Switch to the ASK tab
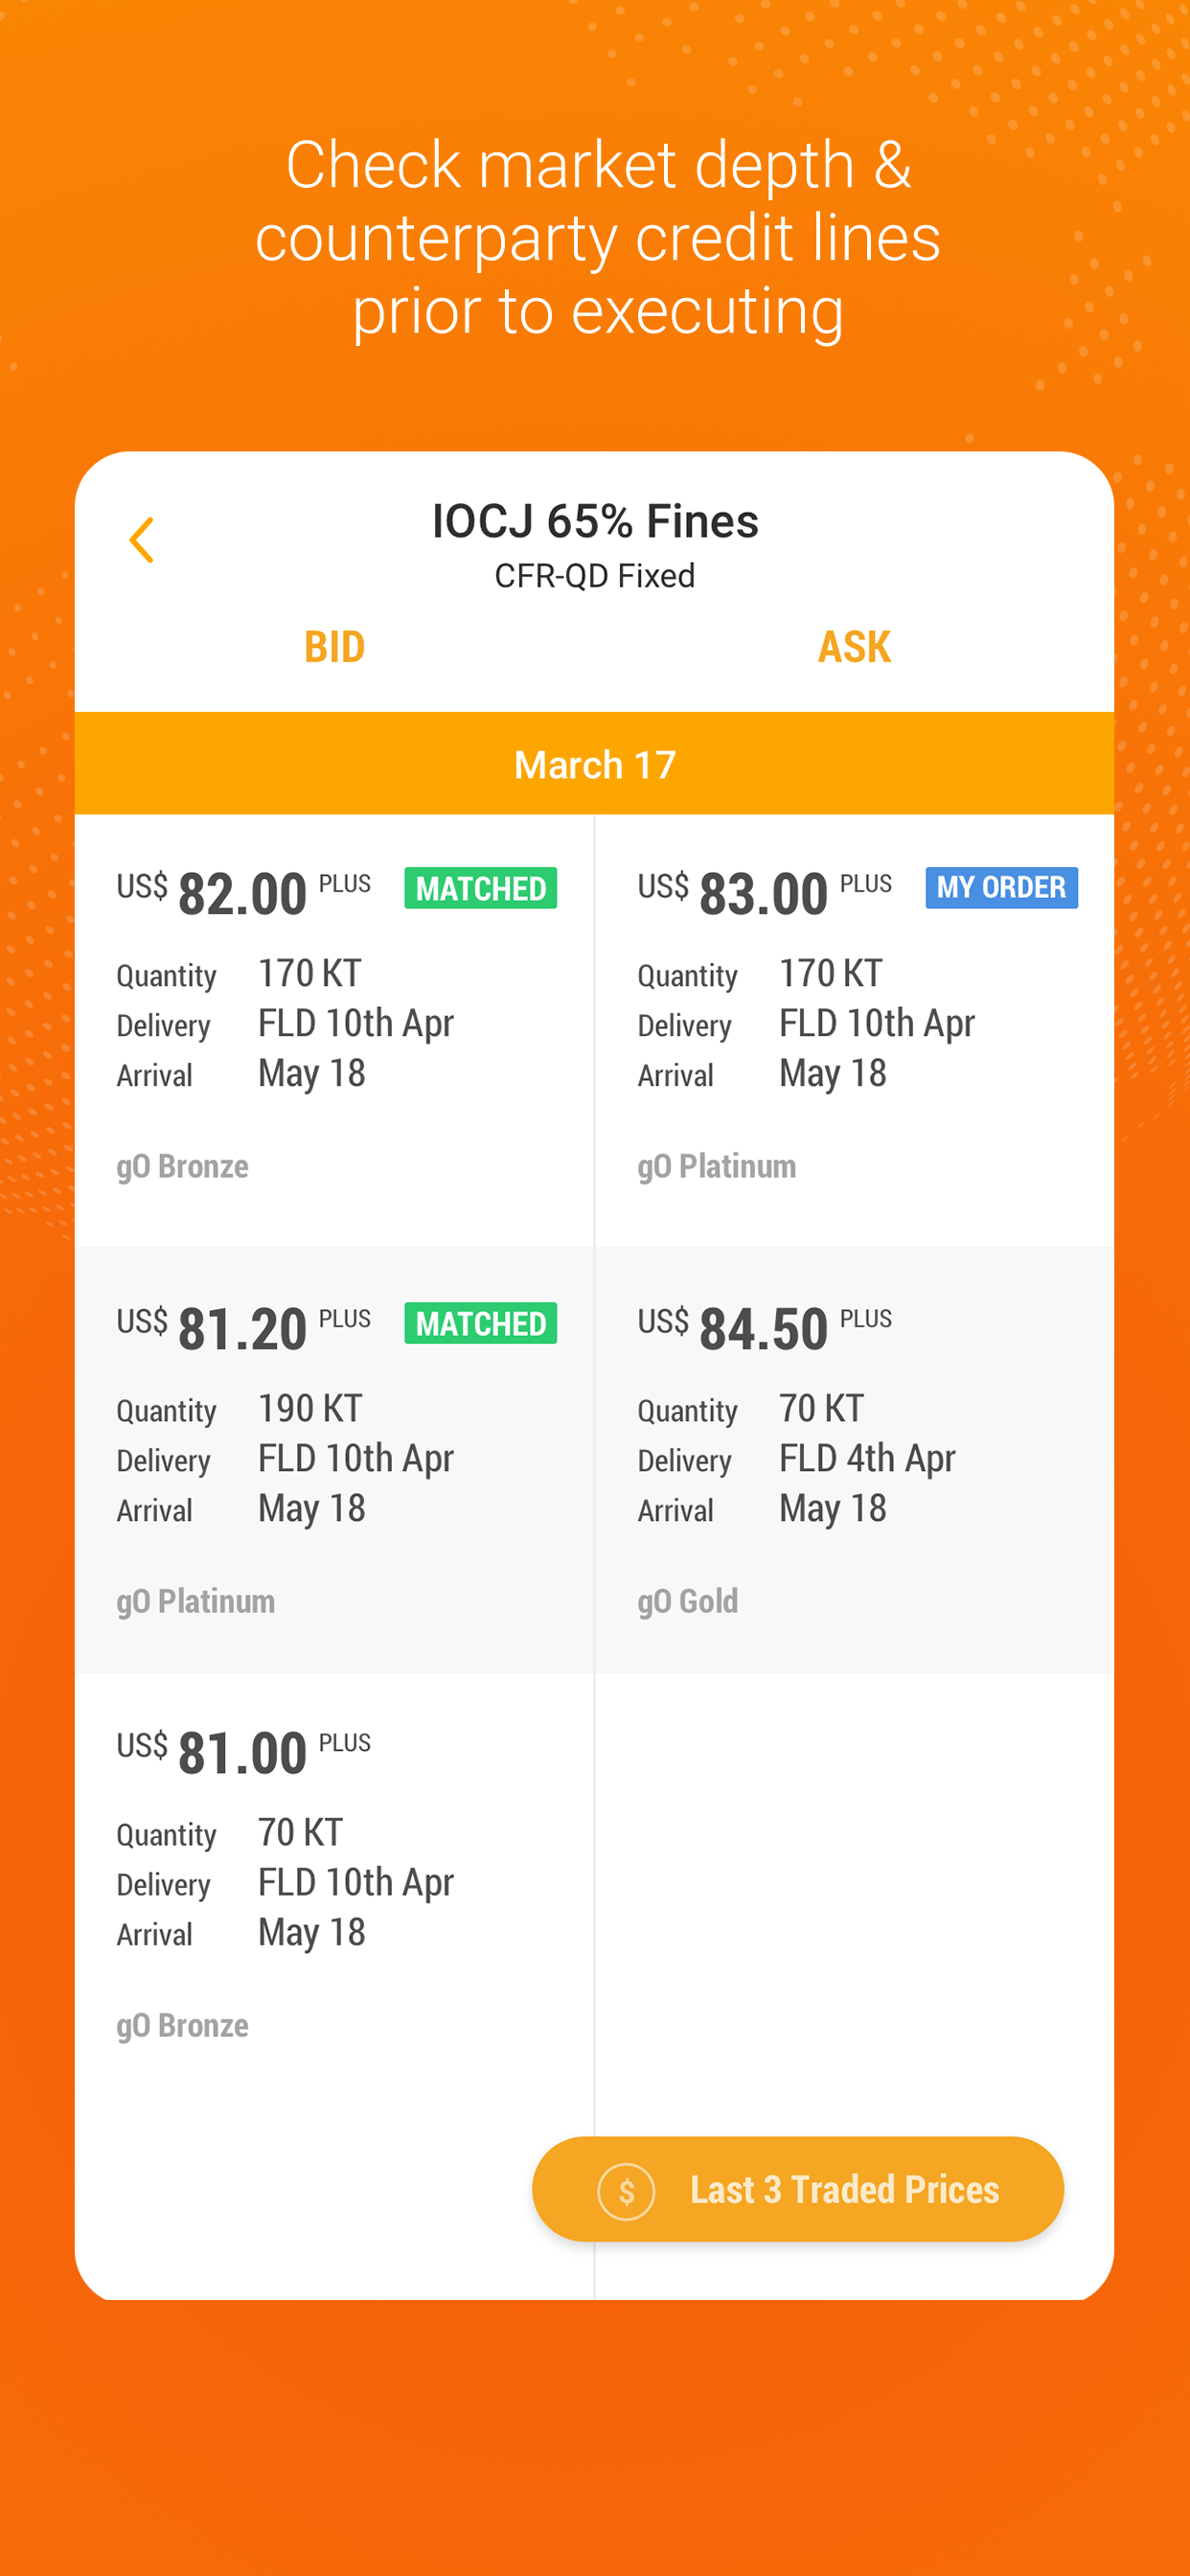This screenshot has width=1190, height=2576. 854,647
